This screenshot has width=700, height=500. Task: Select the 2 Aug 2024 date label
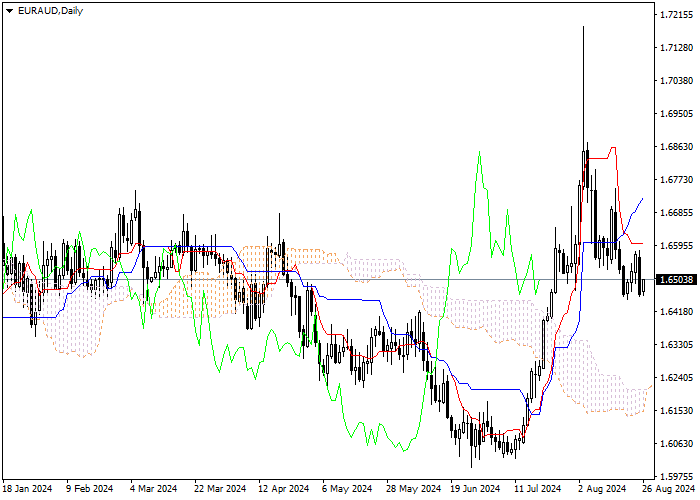pos(602,489)
